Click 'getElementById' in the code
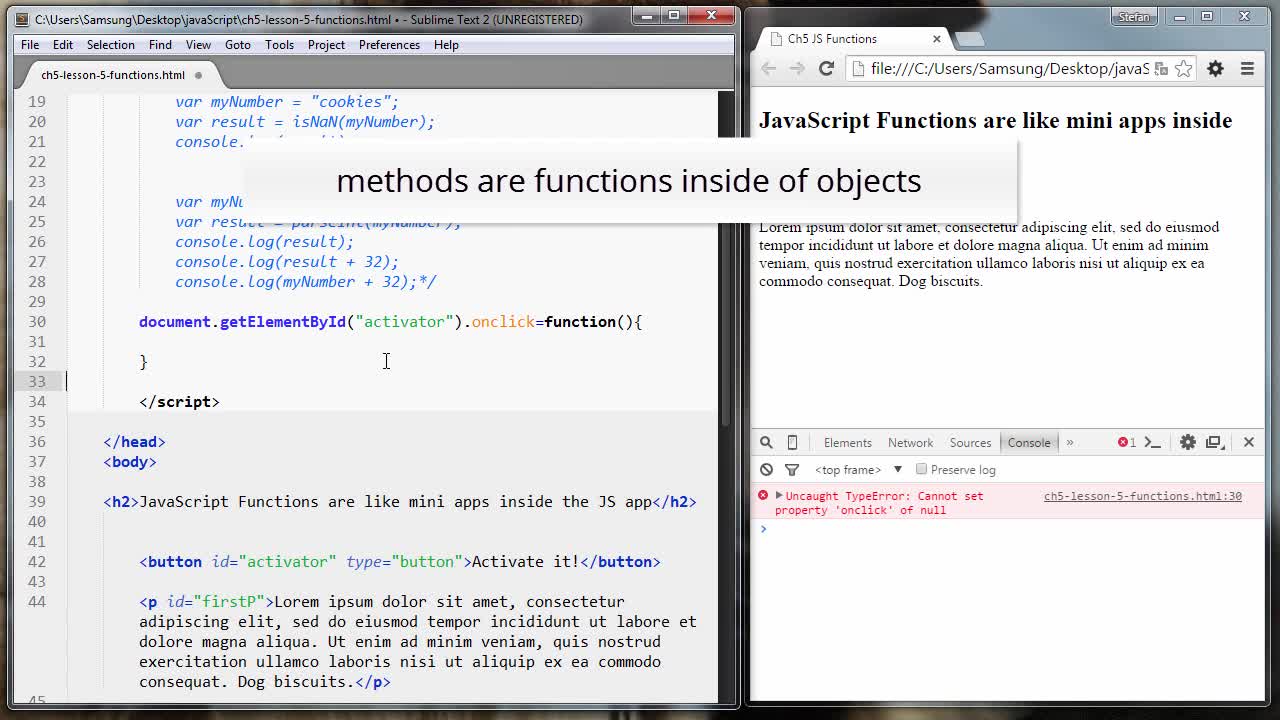Viewport: 1280px width, 720px height. pos(283,321)
